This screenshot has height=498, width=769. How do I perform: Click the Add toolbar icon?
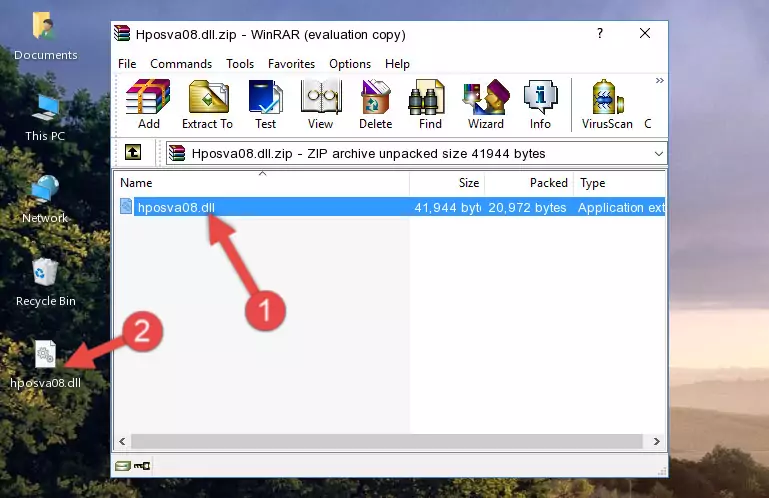(x=148, y=104)
